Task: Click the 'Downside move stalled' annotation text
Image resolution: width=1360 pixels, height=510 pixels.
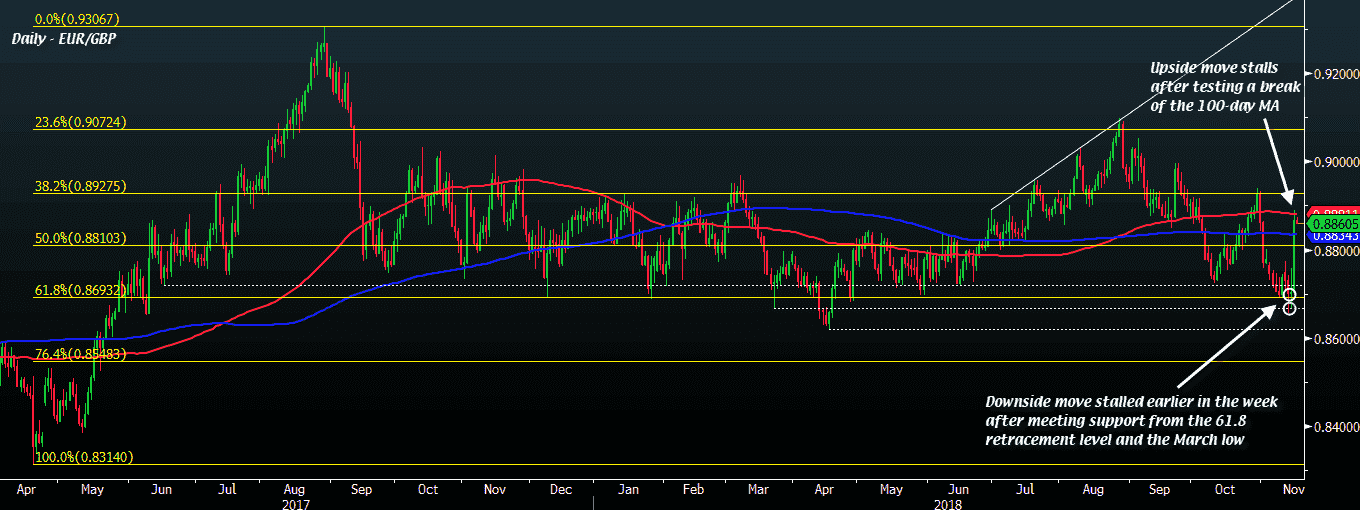Action: [1130, 420]
